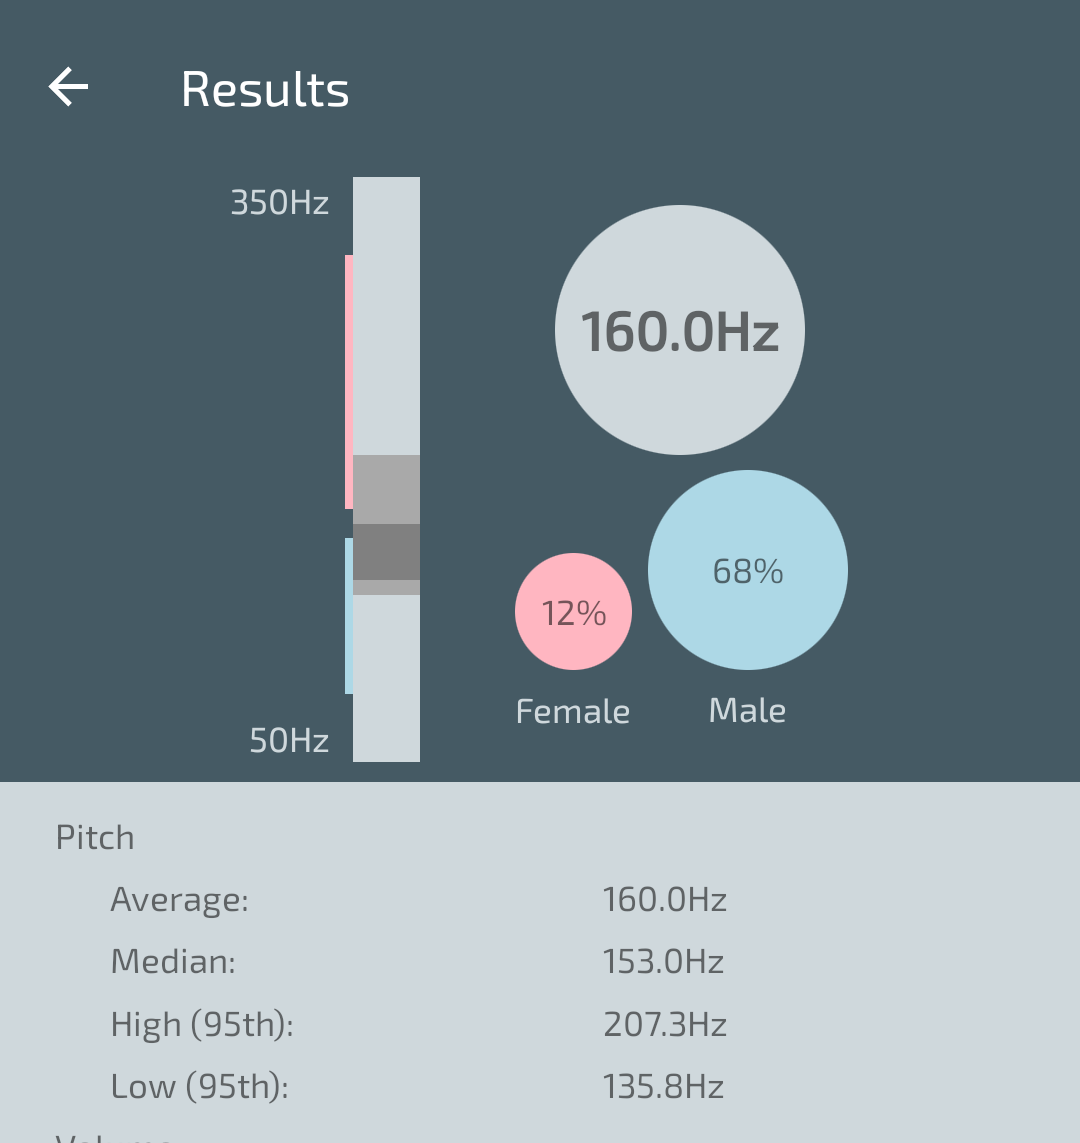Click the 207.3Hz high pitch value
Image resolution: width=1080 pixels, height=1143 pixels.
665,1024
